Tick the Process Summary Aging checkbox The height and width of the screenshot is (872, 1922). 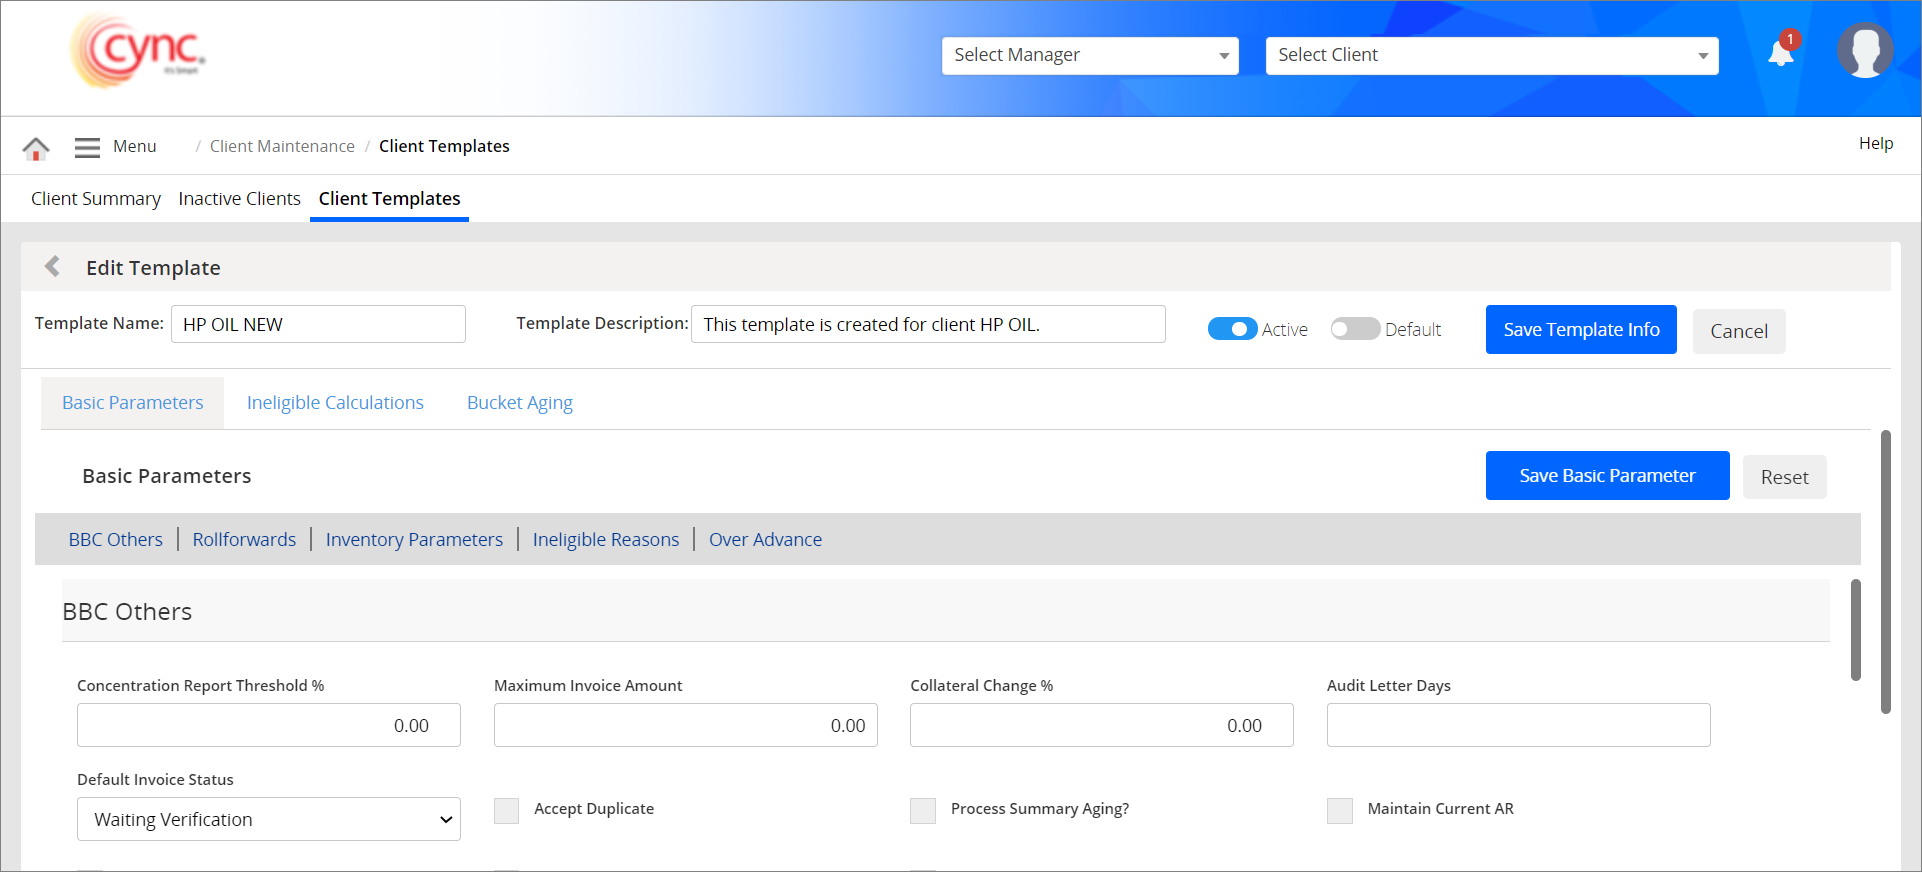tap(923, 810)
